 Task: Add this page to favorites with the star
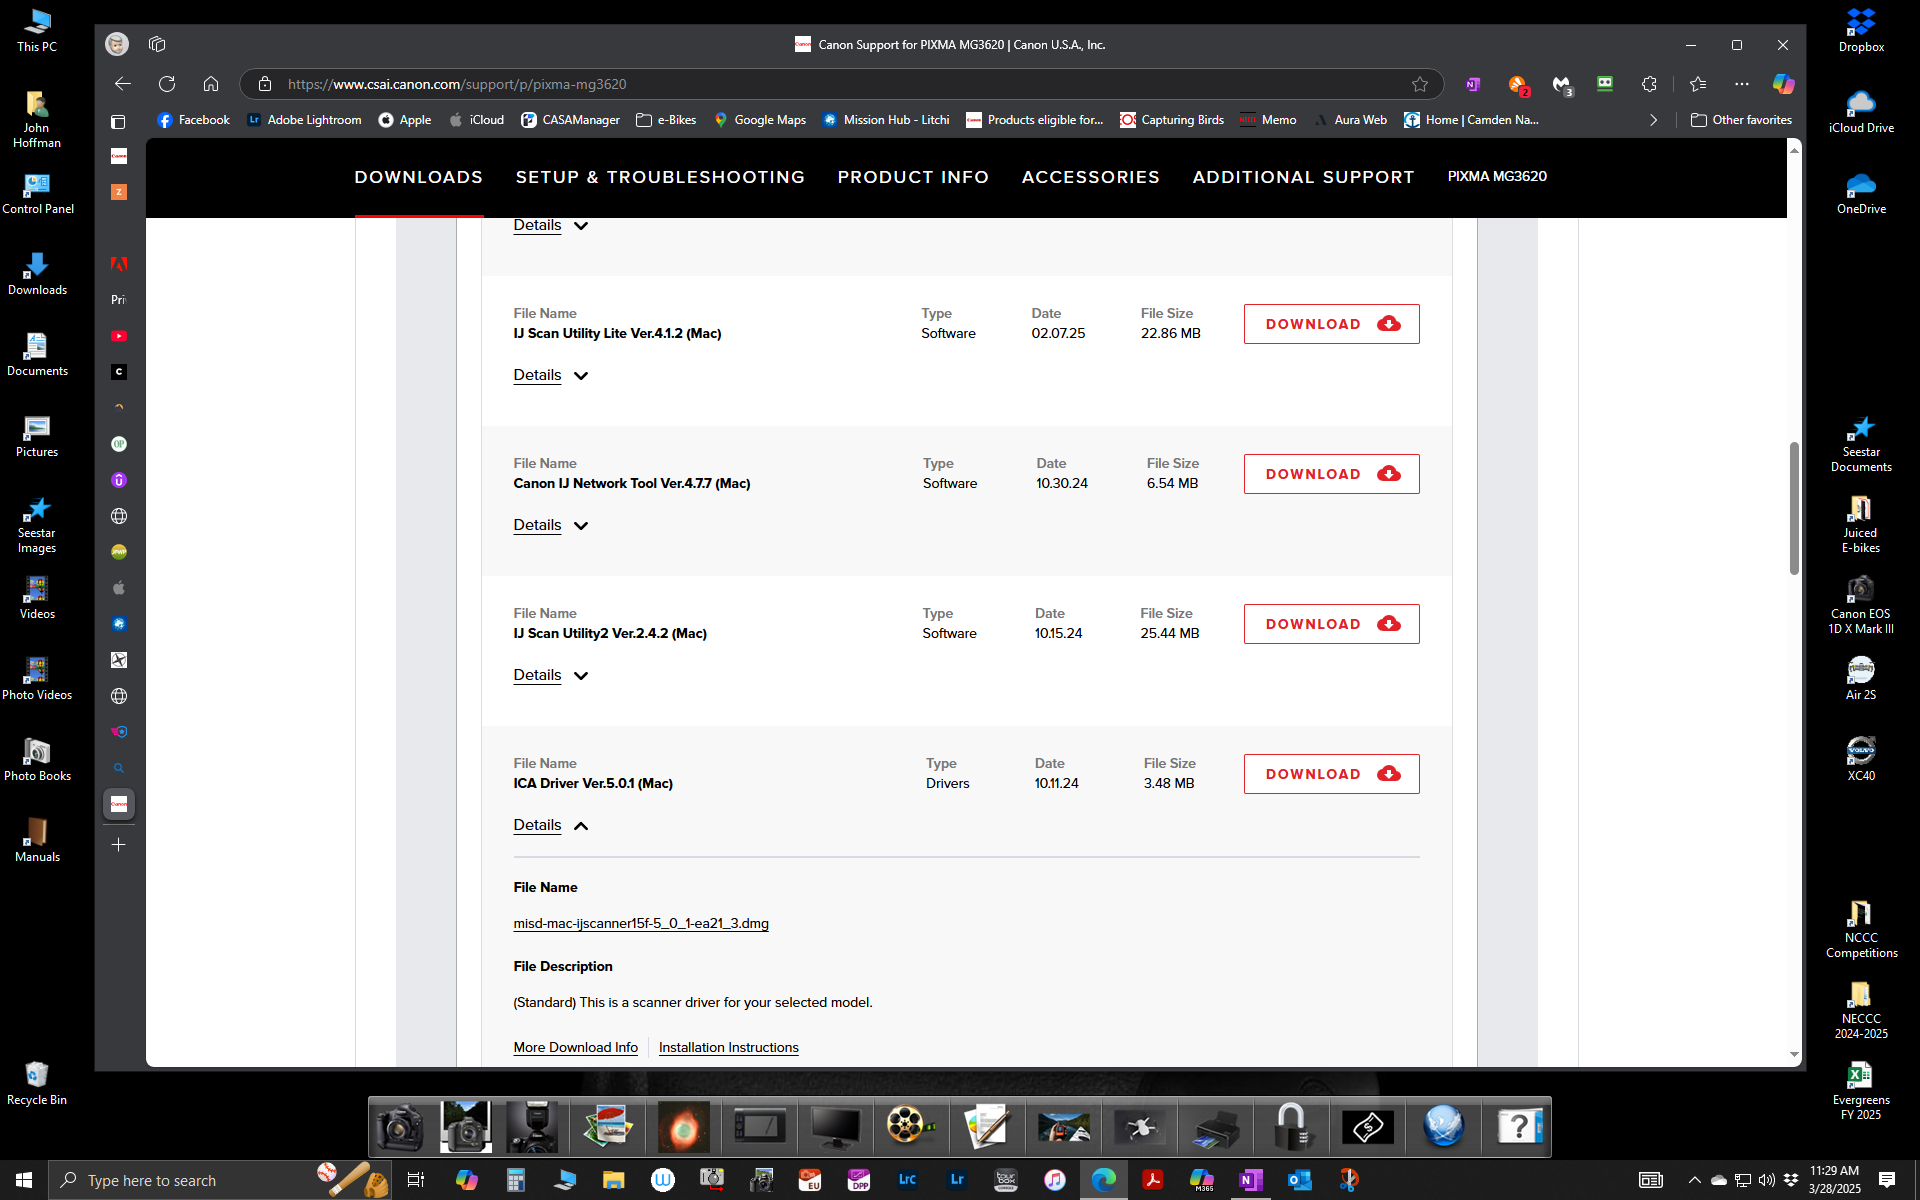click(1420, 84)
